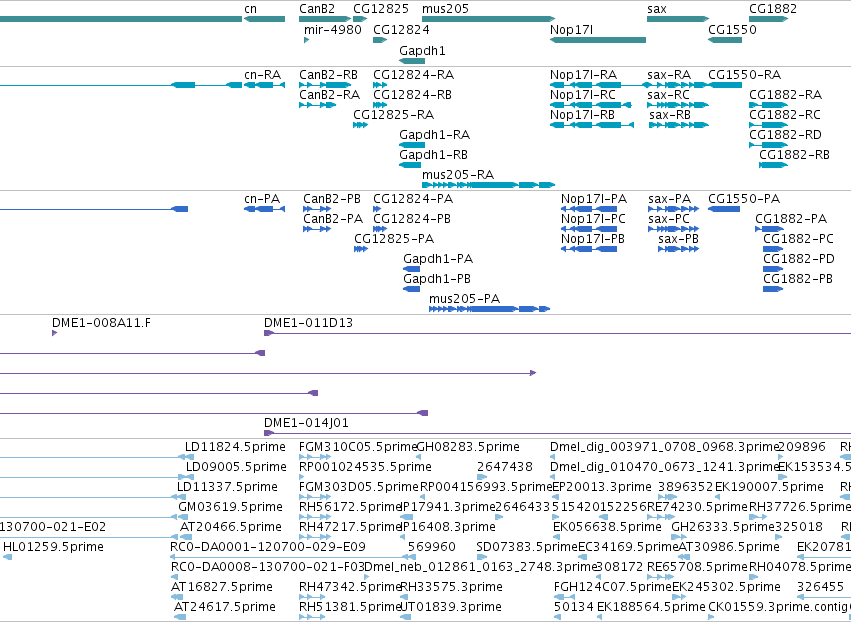The height and width of the screenshot is (622, 851).
Task: Select GH26333.5prime label
Action: pos(723,527)
